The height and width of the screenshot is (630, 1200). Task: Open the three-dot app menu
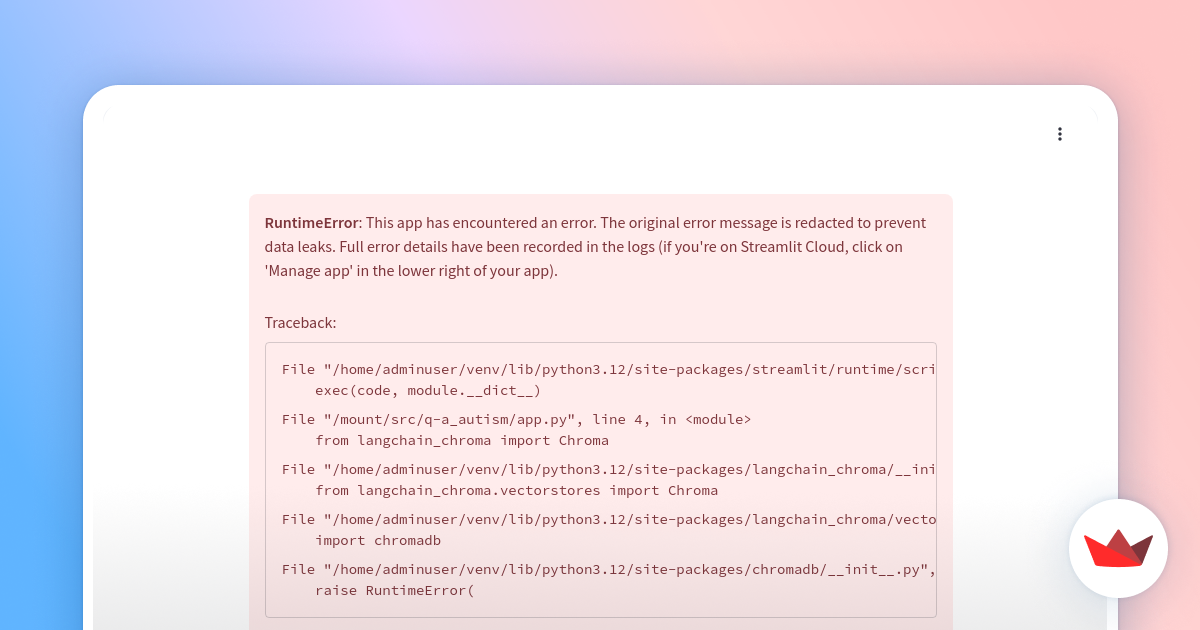[1059, 134]
